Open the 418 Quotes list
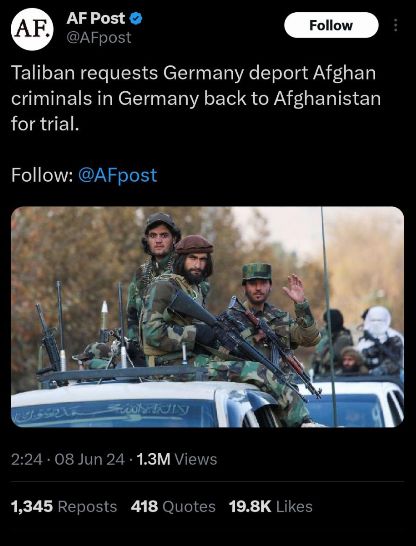 (x=173, y=507)
